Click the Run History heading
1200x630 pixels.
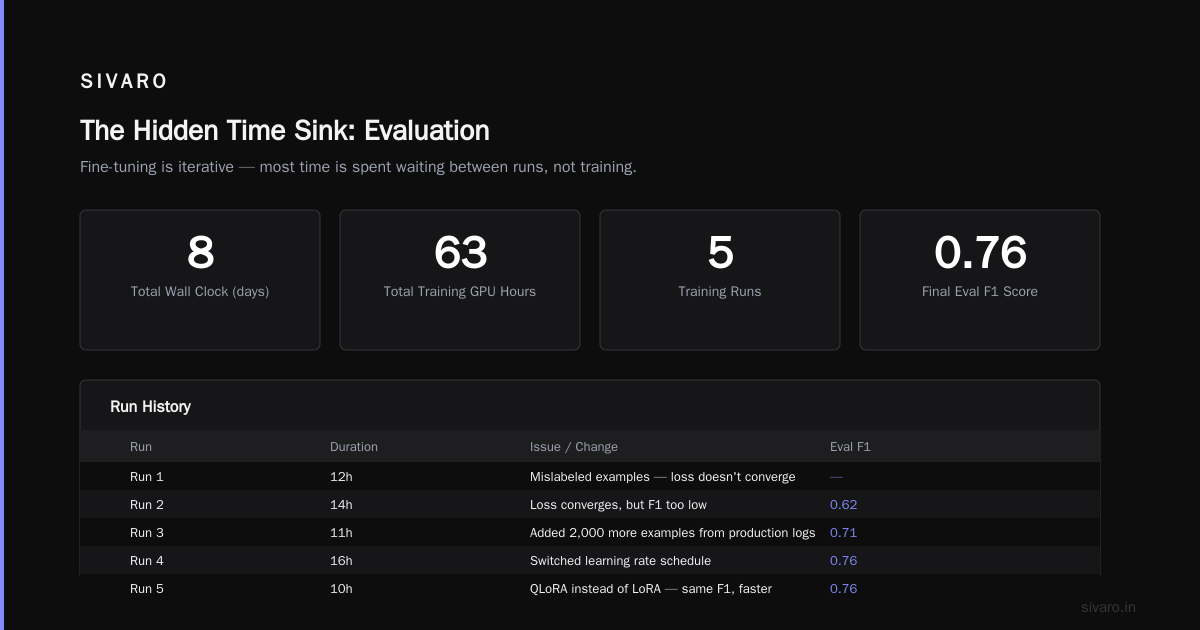click(x=150, y=407)
